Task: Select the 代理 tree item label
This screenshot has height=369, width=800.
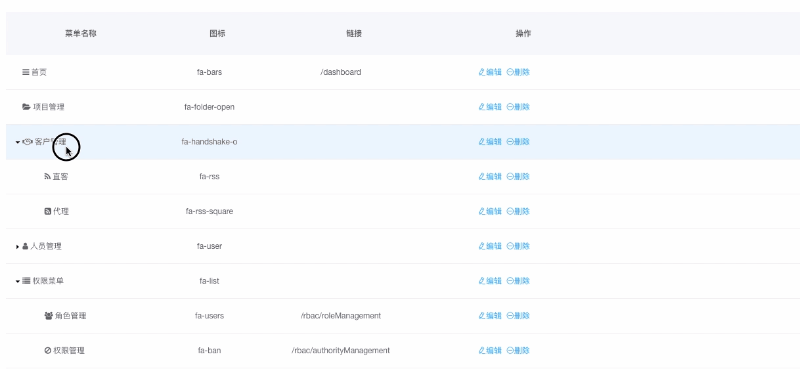Action: pos(61,211)
